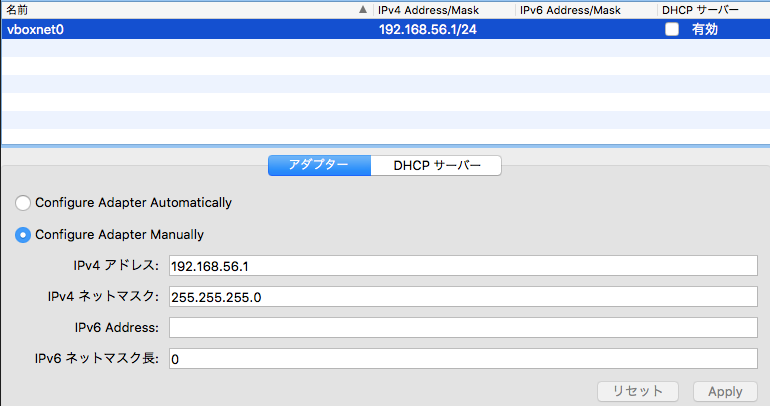Sort by IPv6 Address/Mask column header
This screenshot has height=406, width=770.
tap(586, 10)
